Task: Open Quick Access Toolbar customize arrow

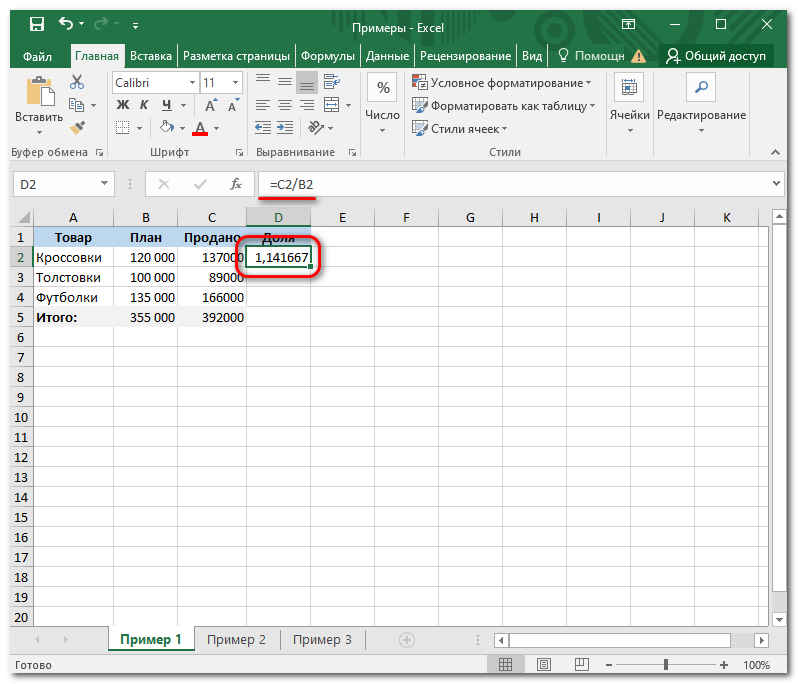Action: point(135,25)
